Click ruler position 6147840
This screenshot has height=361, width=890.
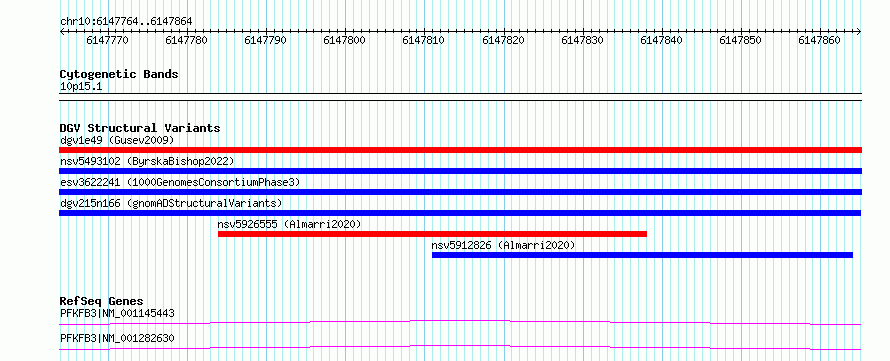coord(661,40)
